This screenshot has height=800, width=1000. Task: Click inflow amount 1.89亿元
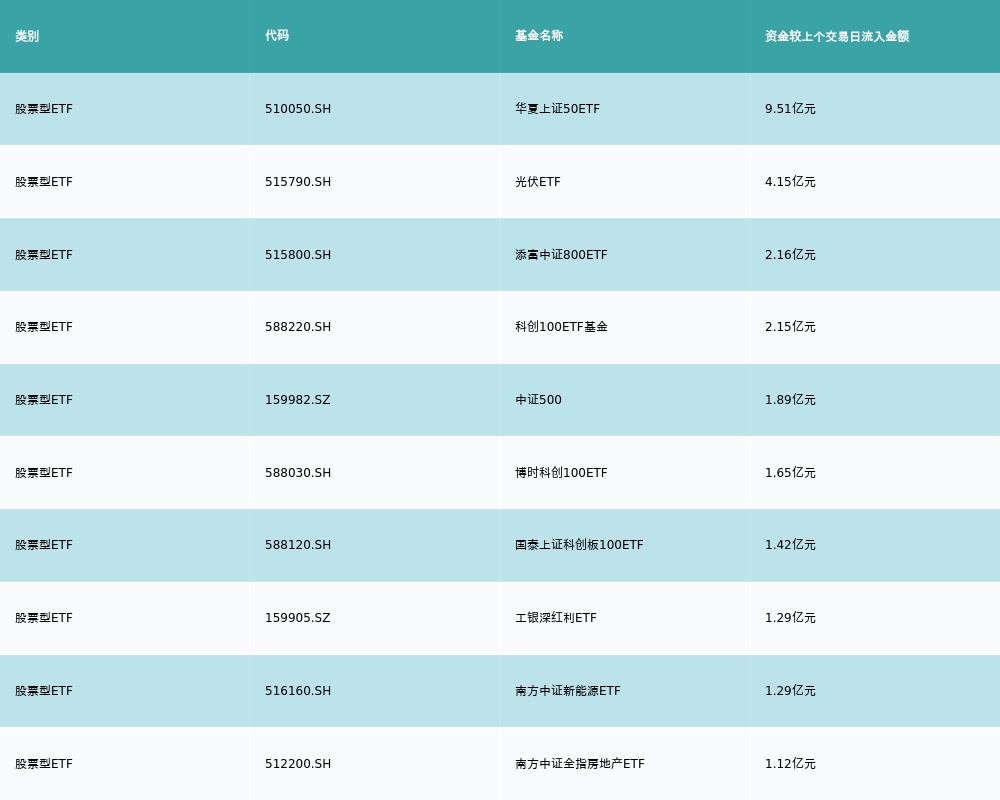(x=790, y=400)
